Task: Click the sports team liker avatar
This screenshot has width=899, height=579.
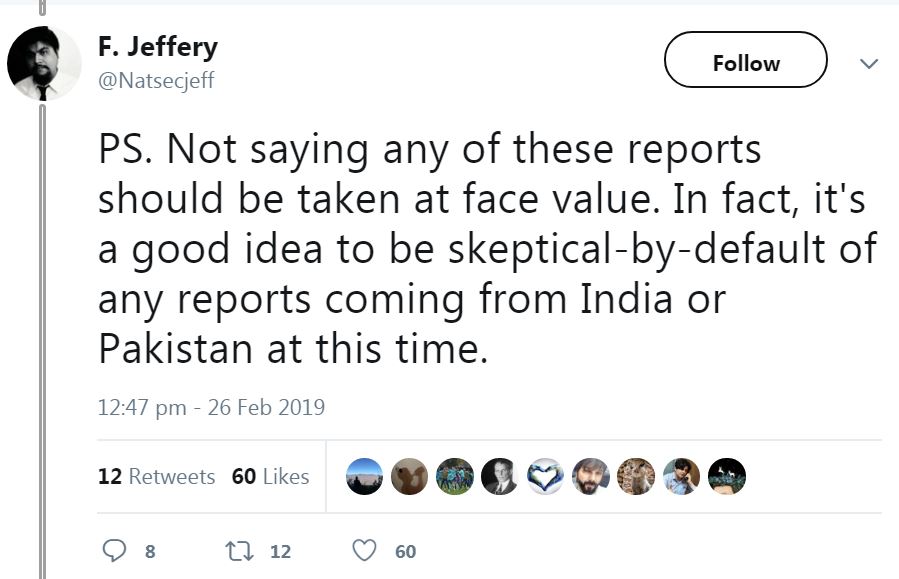Action: [x=454, y=477]
